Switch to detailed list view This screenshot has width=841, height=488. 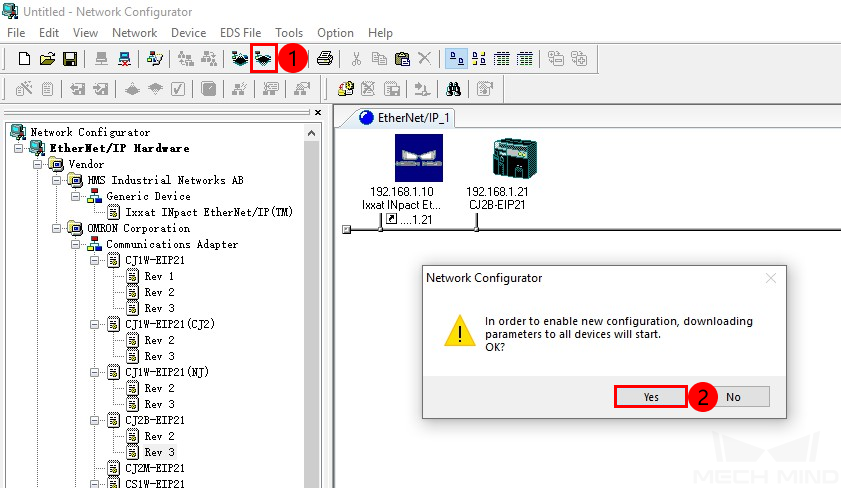click(501, 58)
